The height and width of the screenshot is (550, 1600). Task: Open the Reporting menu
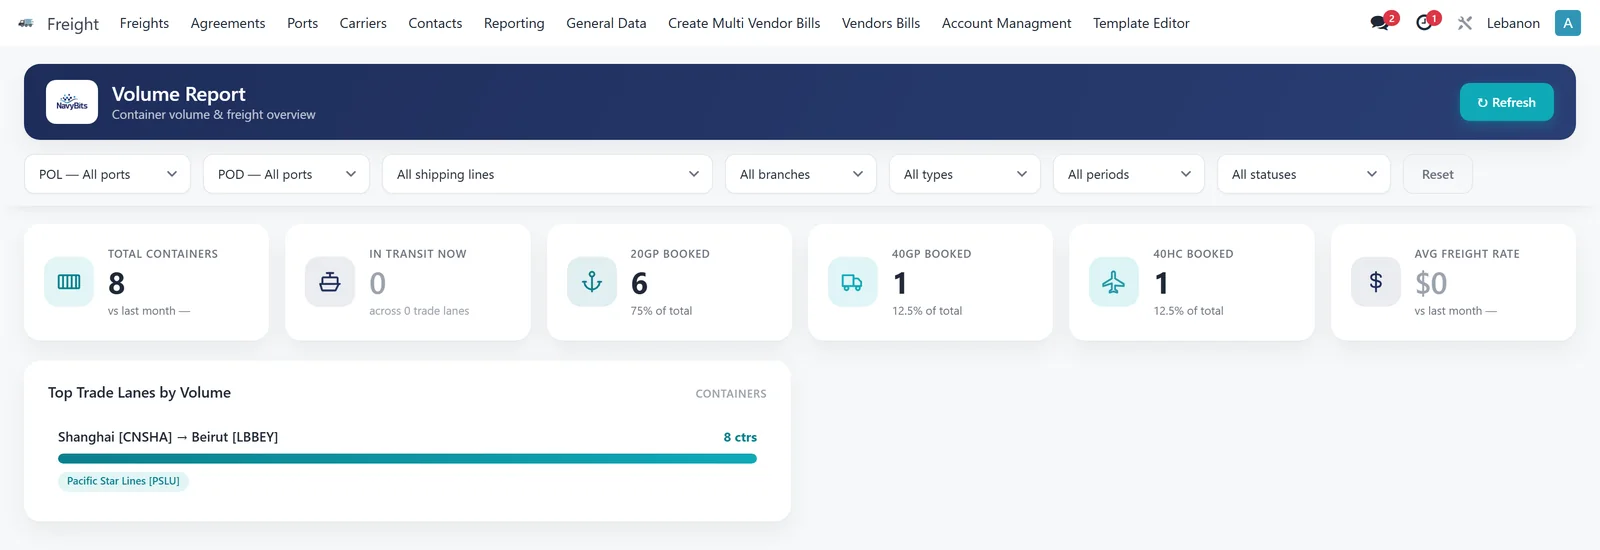pos(514,23)
